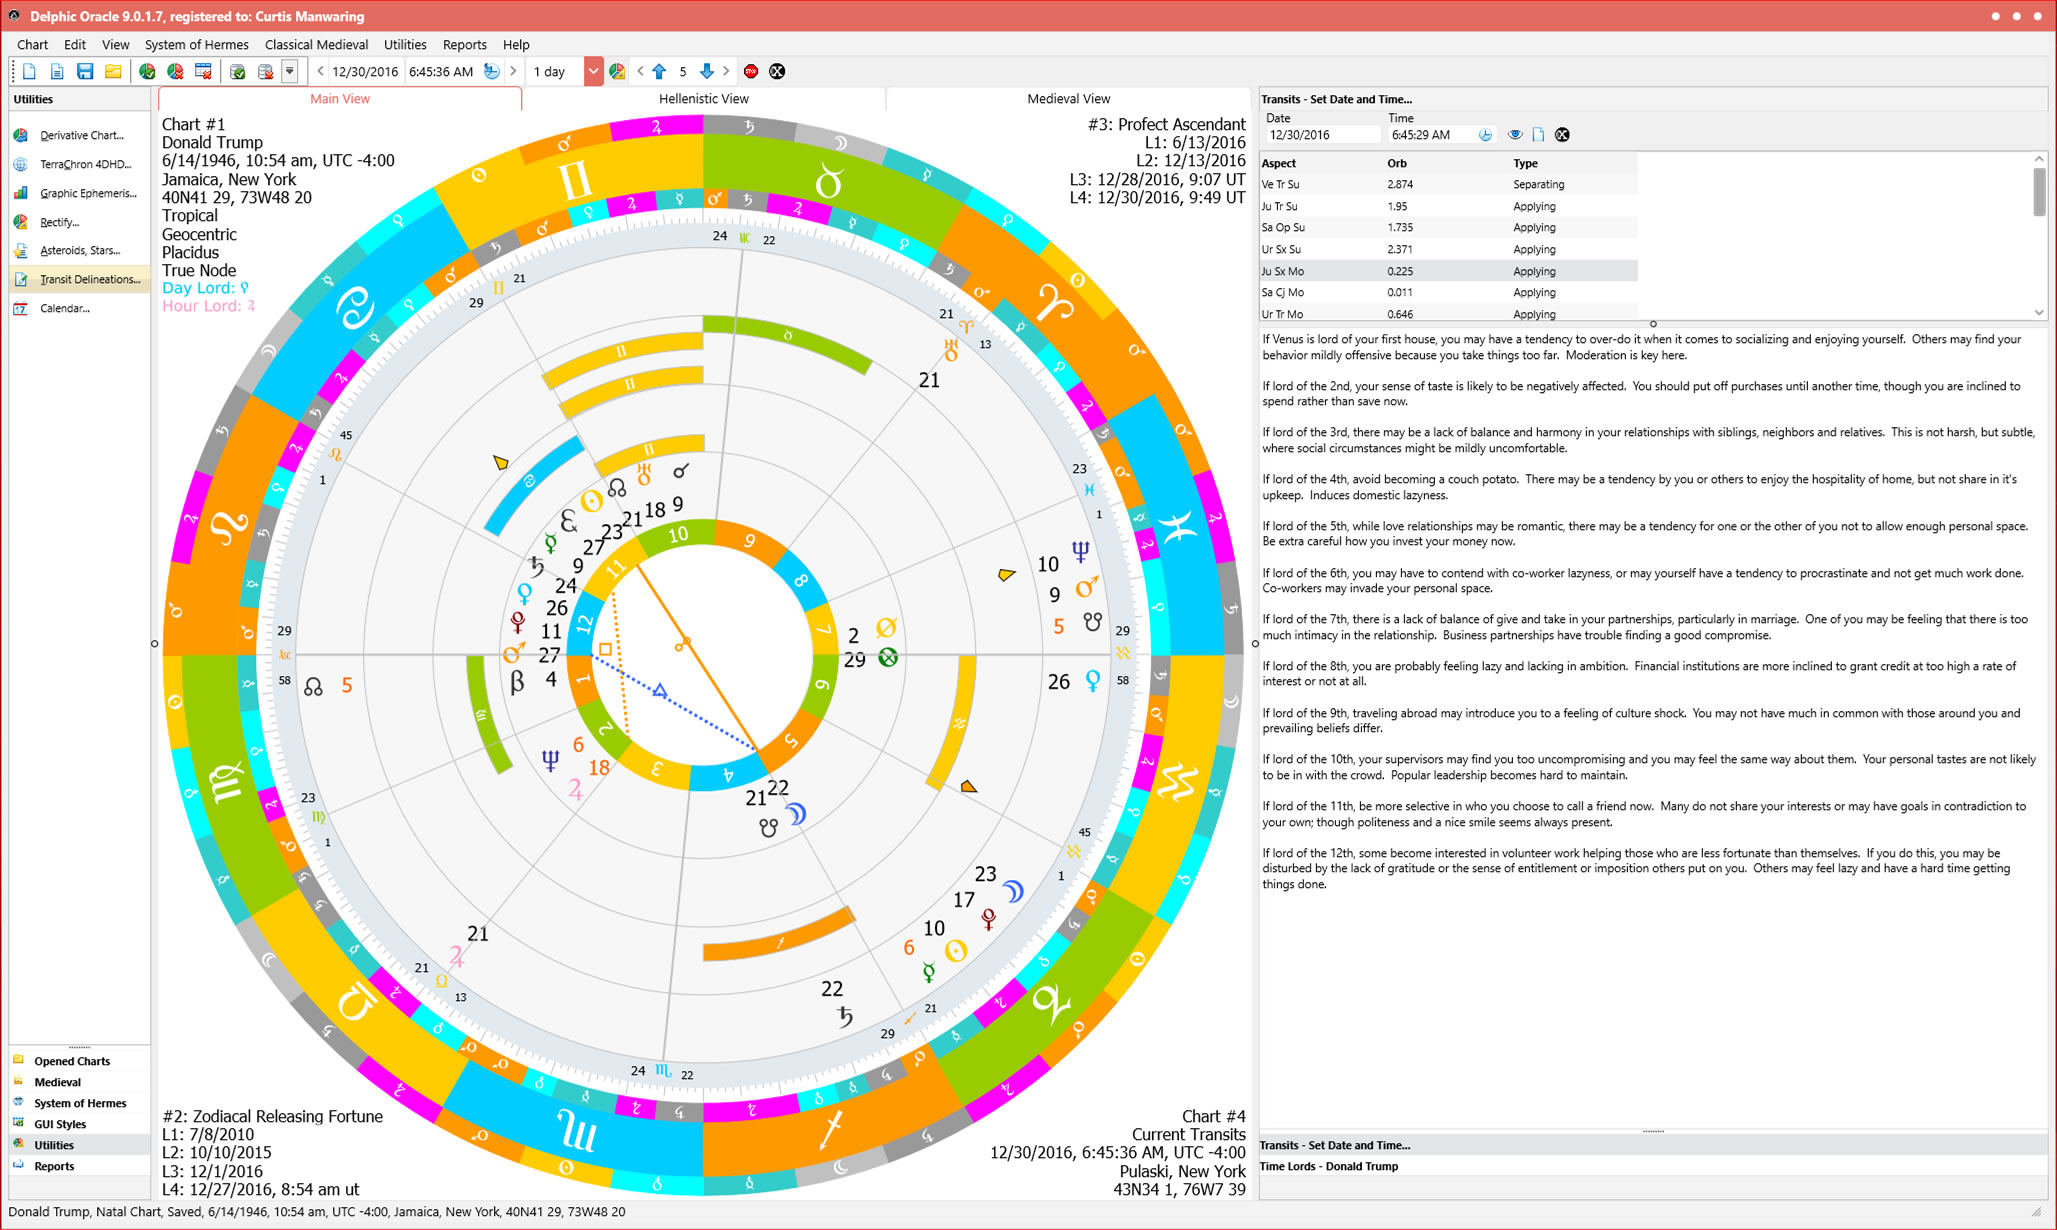Open Derivative Chart utility
The width and height of the screenshot is (2057, 1230).
(x=80, y=135)
